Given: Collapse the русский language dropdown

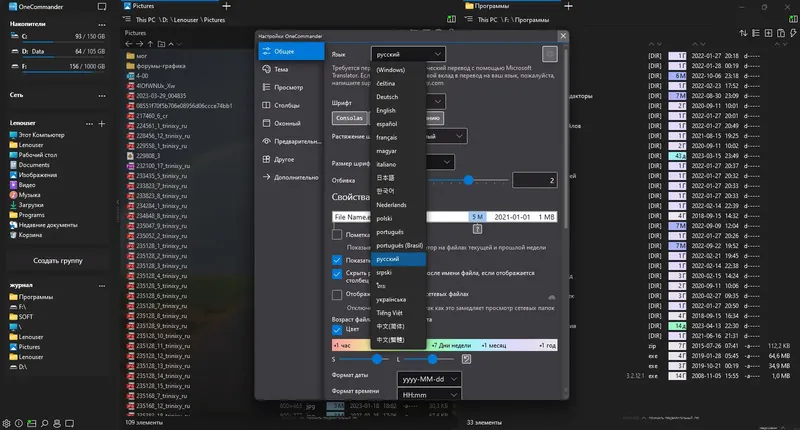Looking at the screenshot, I should (x=408, y=54).
